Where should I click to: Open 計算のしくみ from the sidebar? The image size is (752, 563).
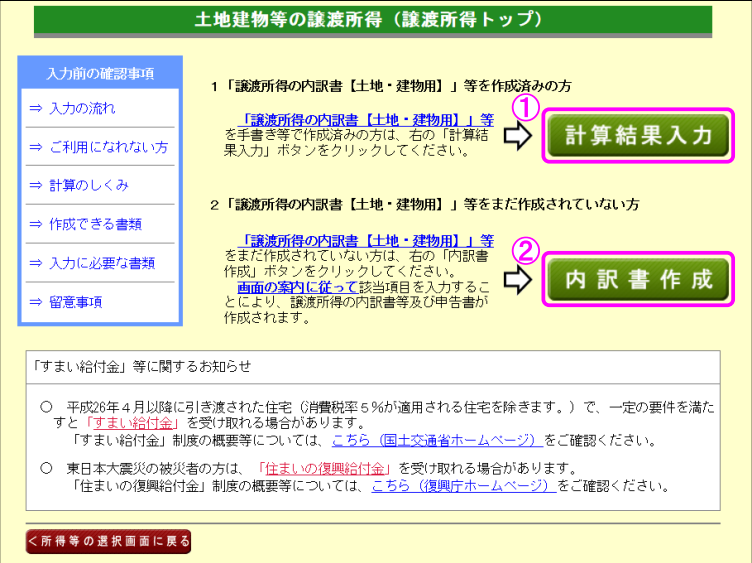tap(88, 186)
